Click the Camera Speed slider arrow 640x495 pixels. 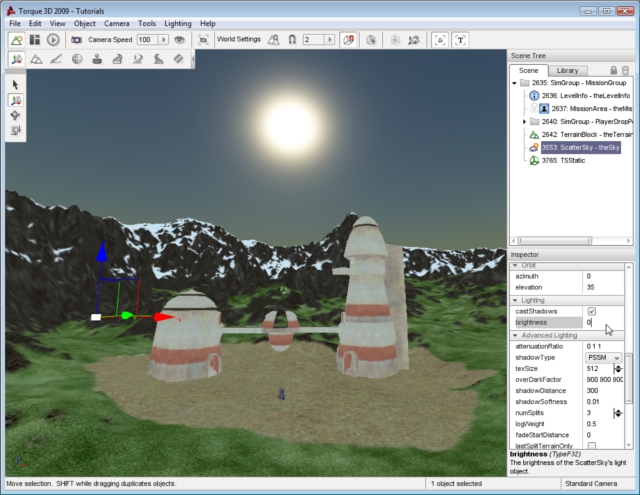point(162,40)
